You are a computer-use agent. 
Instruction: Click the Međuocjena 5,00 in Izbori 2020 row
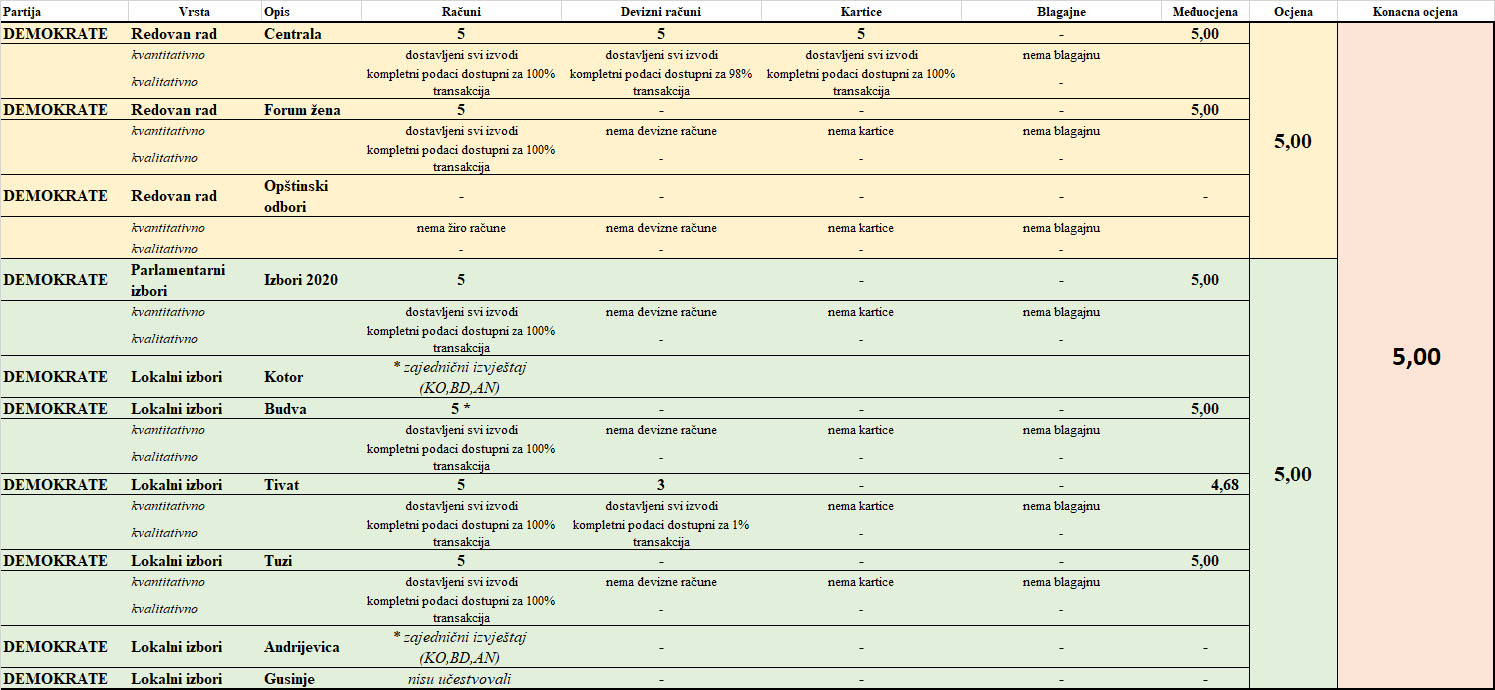pyautogui.click(x=1205, y=280)
